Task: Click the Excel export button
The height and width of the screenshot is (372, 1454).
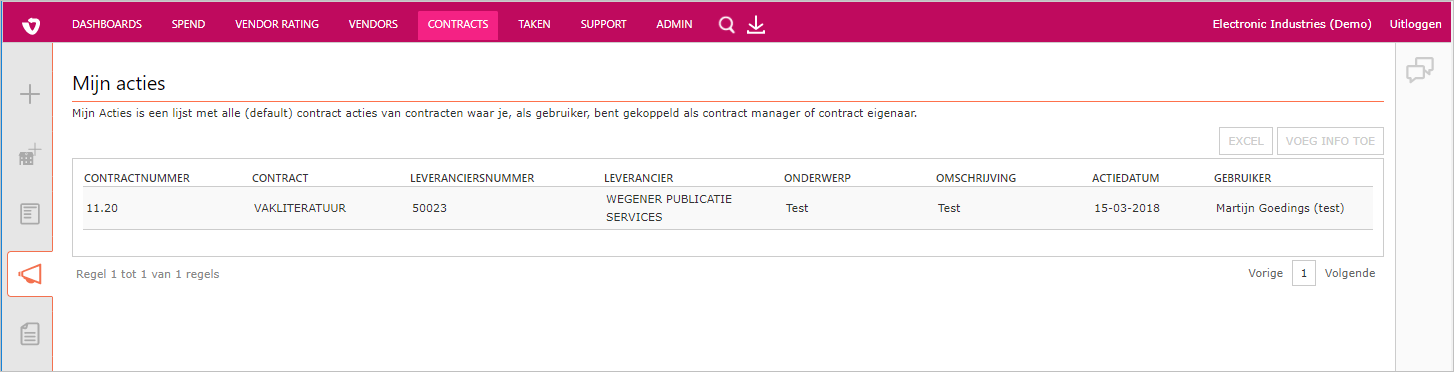Action: tap(1246, 141)
